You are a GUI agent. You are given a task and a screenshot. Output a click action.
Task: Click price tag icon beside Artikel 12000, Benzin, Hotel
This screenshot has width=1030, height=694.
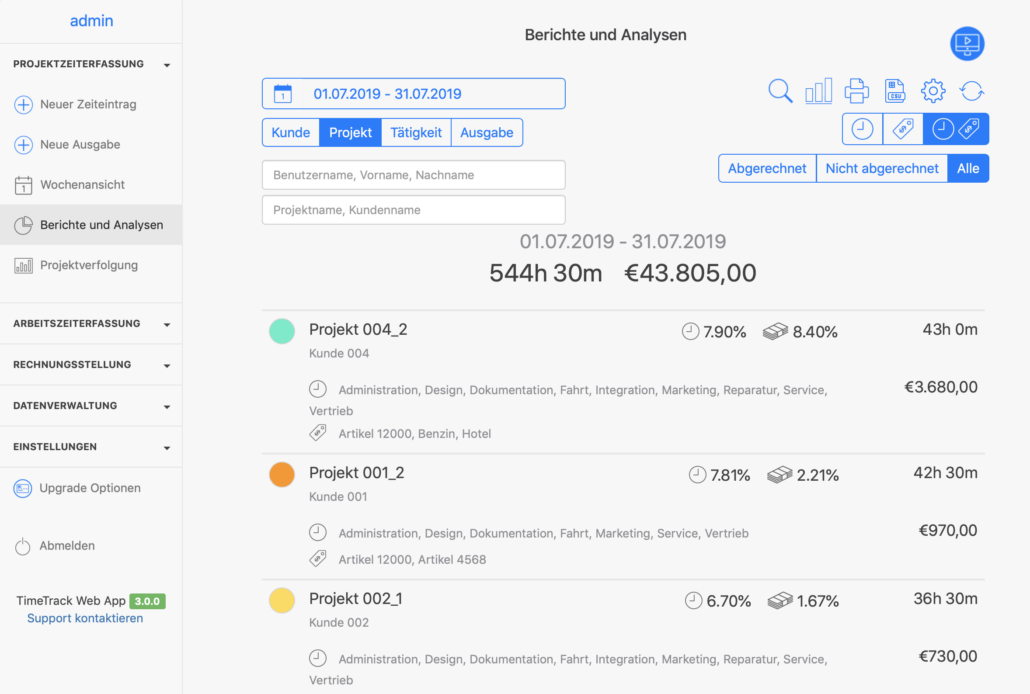[318, 433]
